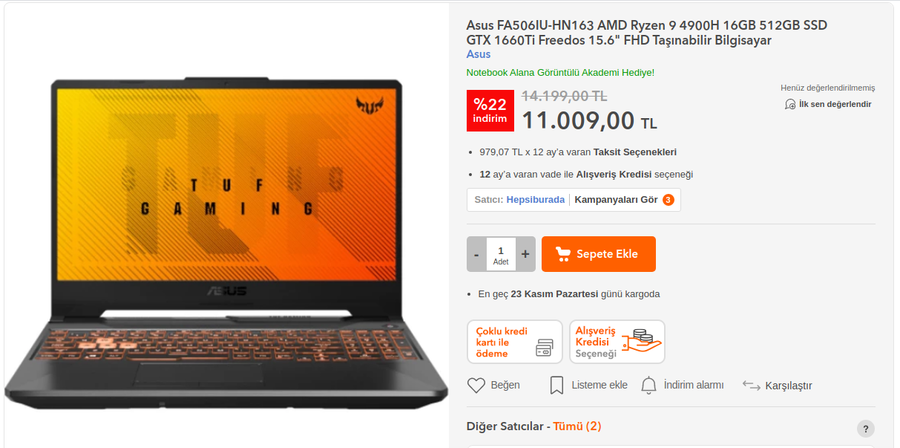The image size is (900, 448).
Task: Click the bookmark Listeme ekle icon
Action: point(556,385)
